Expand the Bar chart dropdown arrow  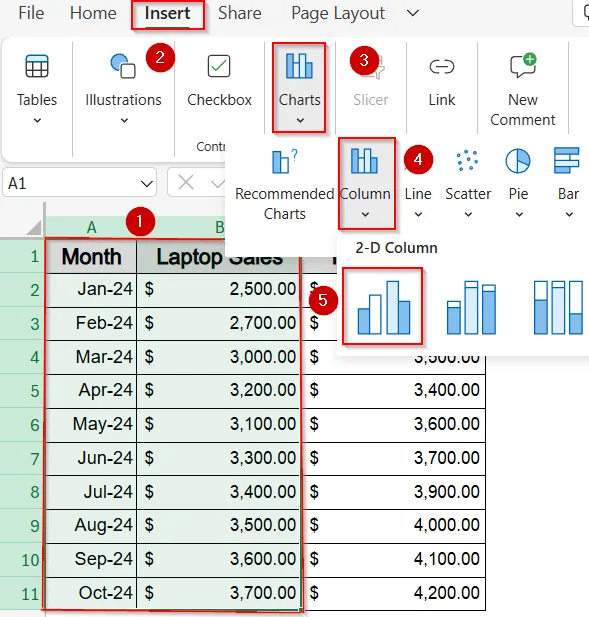pyautogui.click(x=569, y=214)
